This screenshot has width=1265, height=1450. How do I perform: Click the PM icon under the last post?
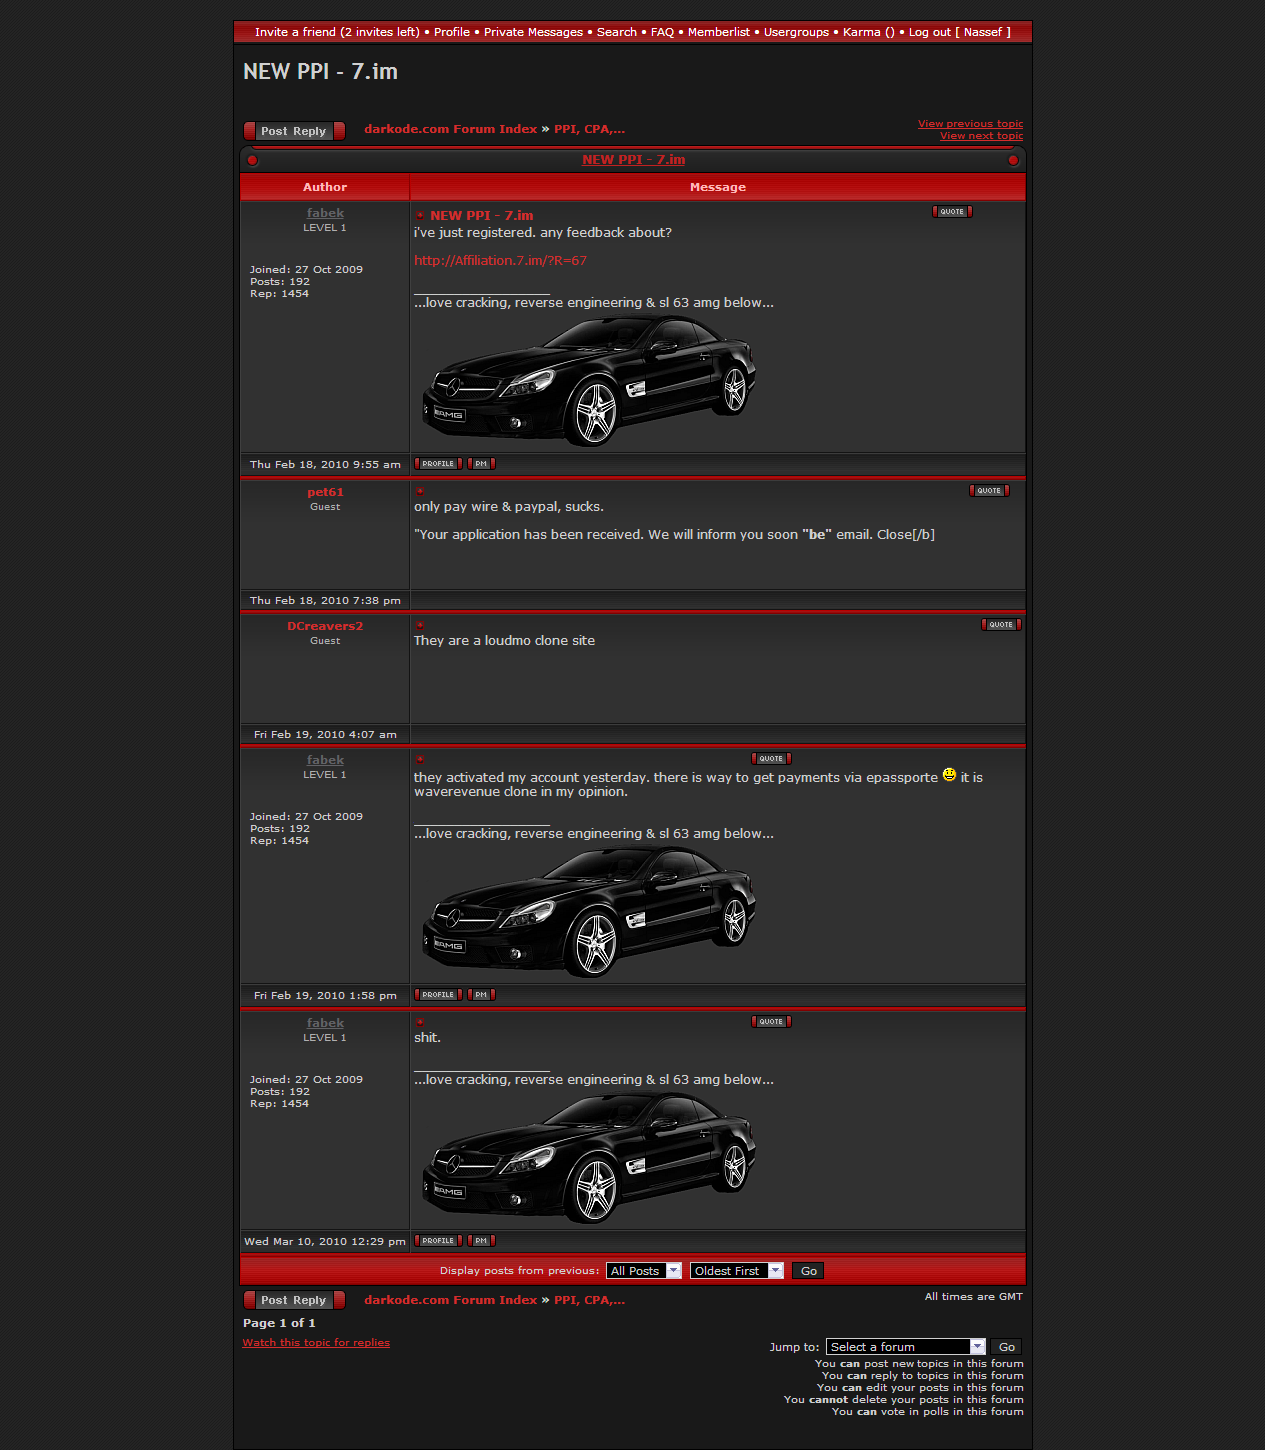pos(481,1241)
